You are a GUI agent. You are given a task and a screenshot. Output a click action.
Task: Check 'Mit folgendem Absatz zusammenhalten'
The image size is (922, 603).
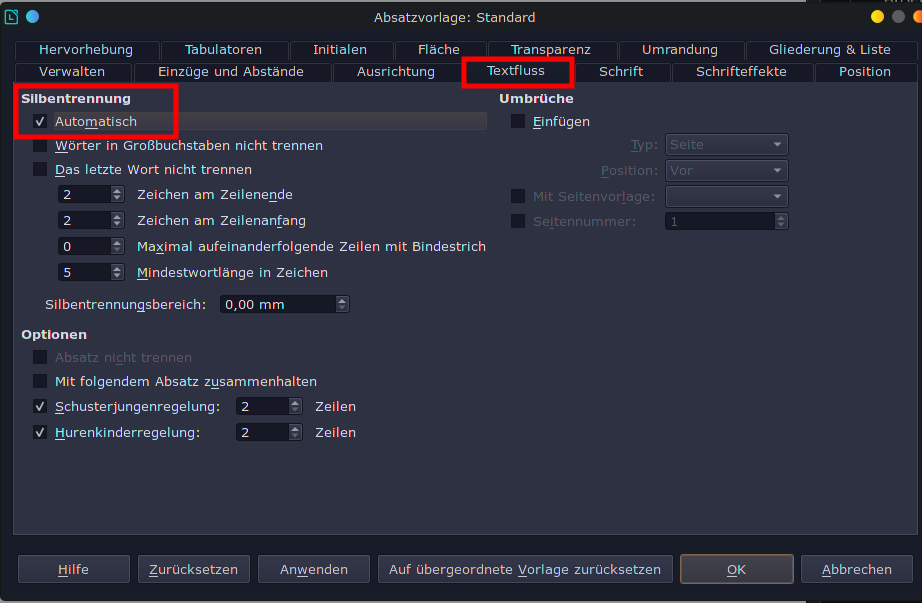(40, 381)
